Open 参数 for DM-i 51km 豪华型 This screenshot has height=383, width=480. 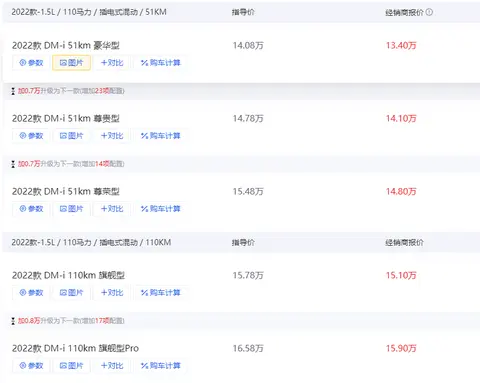click(x=31, y=63)
